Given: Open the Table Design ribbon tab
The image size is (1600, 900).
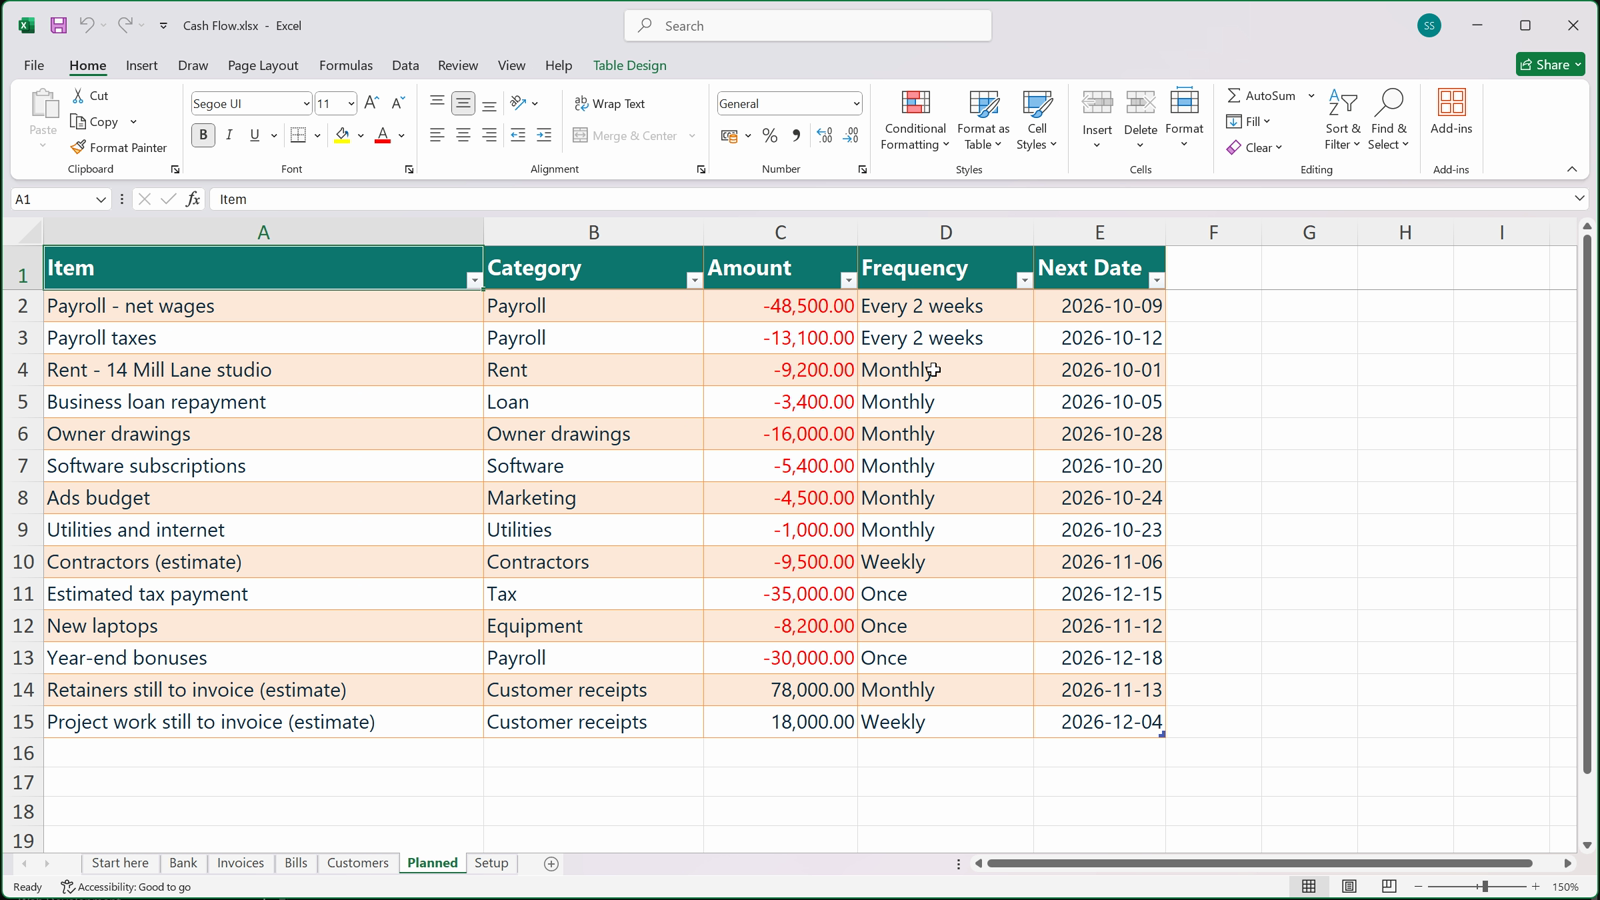Looking at the screenshot, I should pos(630,65).
